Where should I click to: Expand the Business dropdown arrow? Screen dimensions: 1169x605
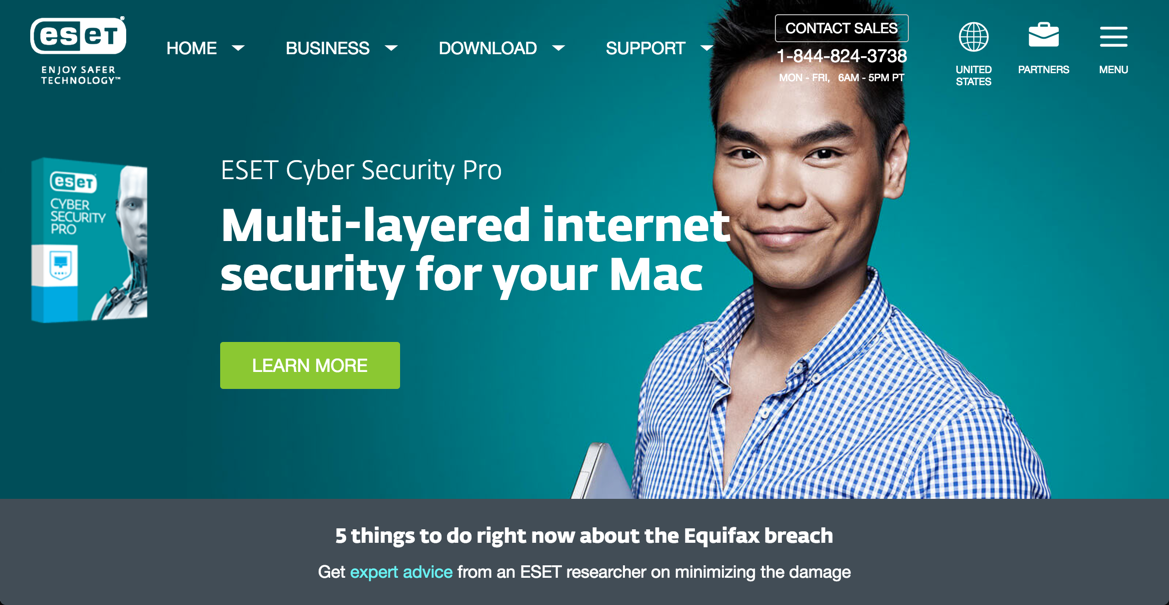pyautogui.click(x=391, y=48)
